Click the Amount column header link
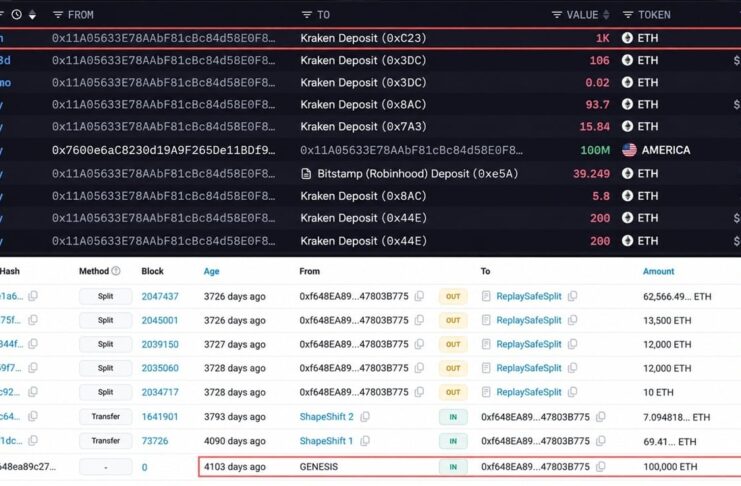Viewport: 741px width, 486px height. pyautogui.click(x=658, y=271)
